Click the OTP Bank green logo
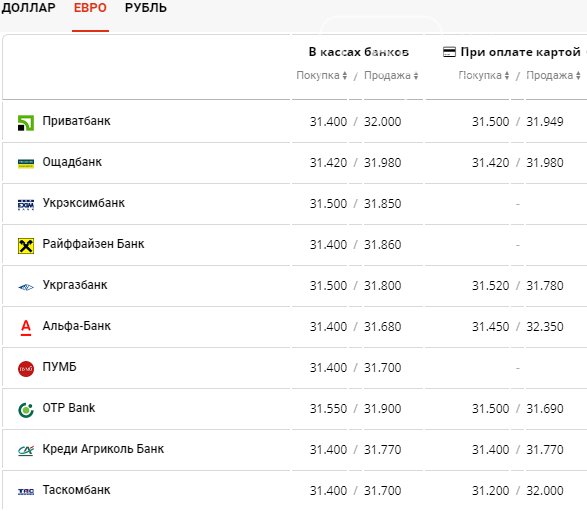 click(26, 410)
